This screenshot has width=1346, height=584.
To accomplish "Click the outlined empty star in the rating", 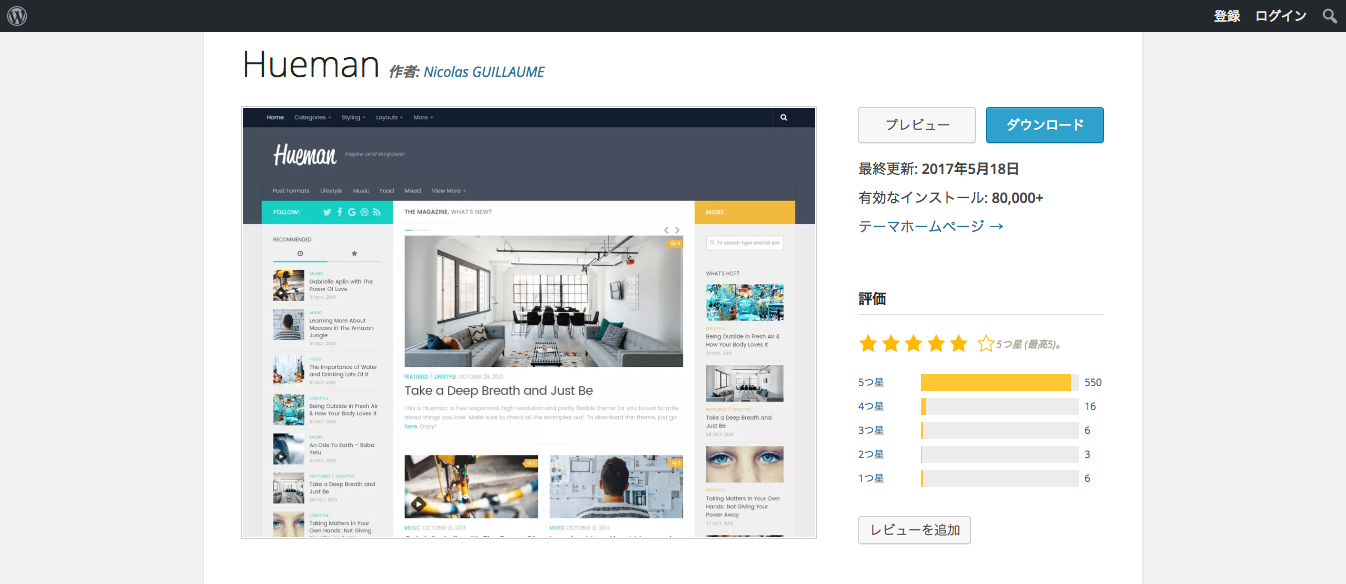I will (985, 344).
